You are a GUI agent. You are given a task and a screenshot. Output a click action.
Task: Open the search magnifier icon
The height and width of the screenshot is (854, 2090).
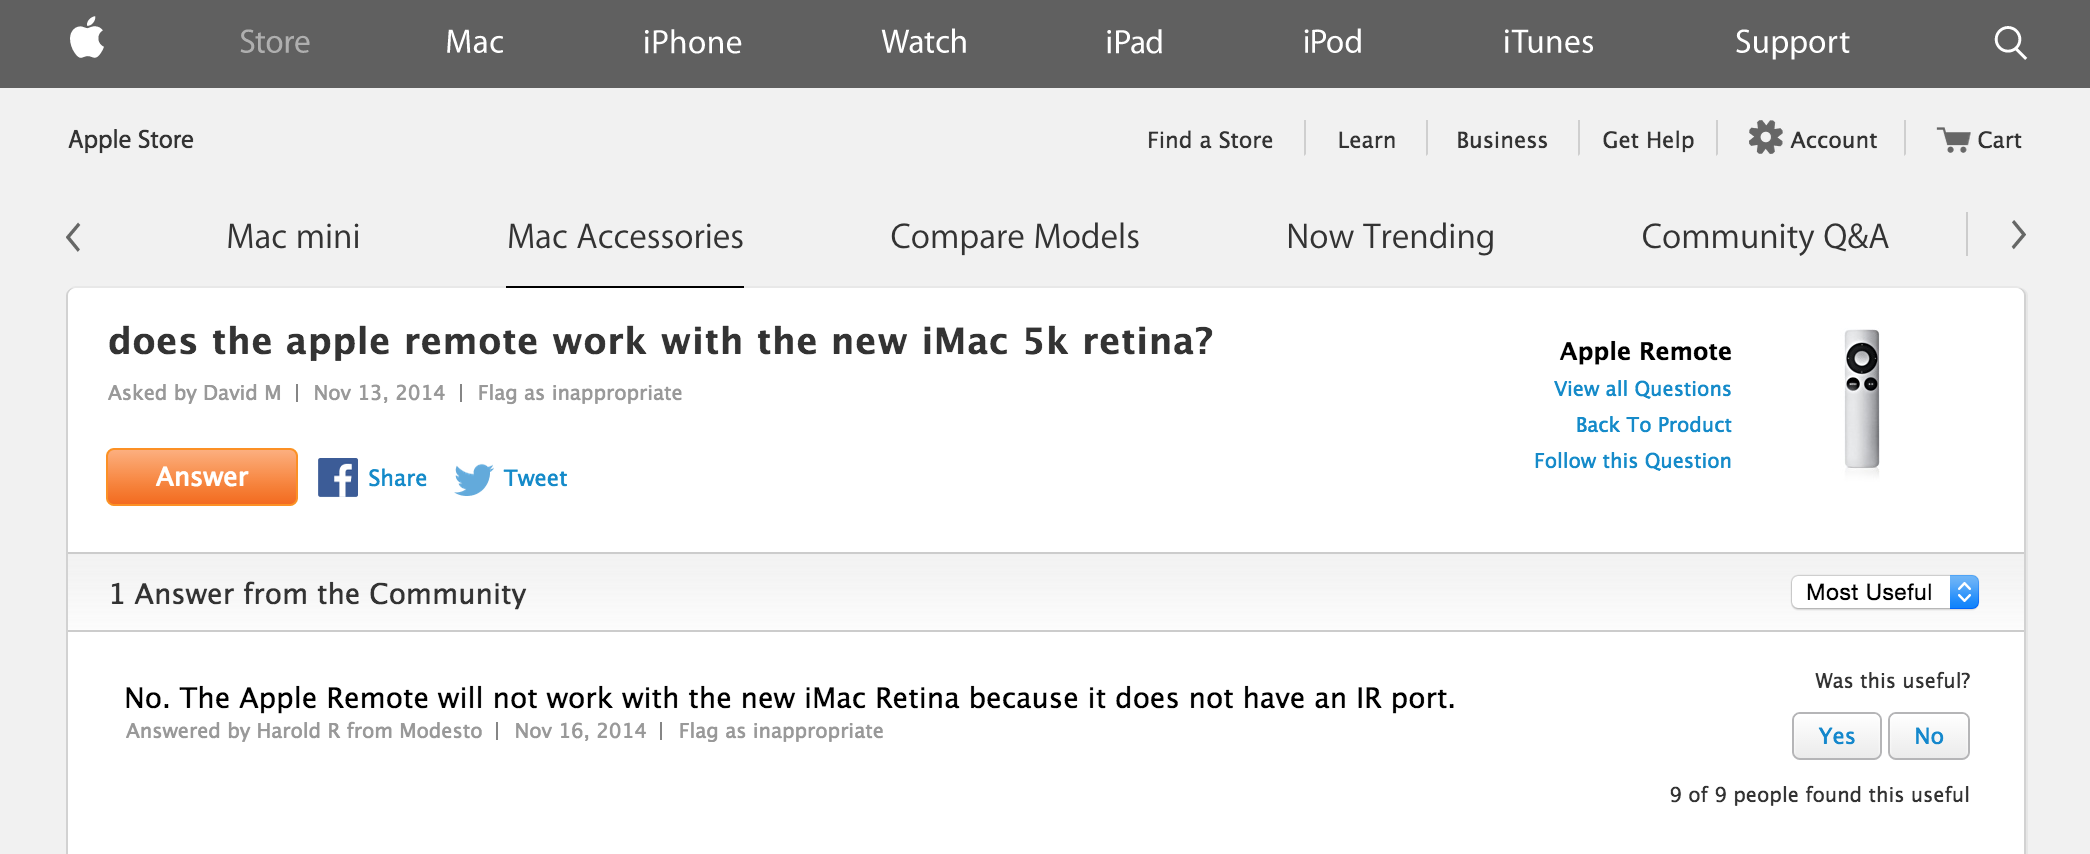point(2009,42)
